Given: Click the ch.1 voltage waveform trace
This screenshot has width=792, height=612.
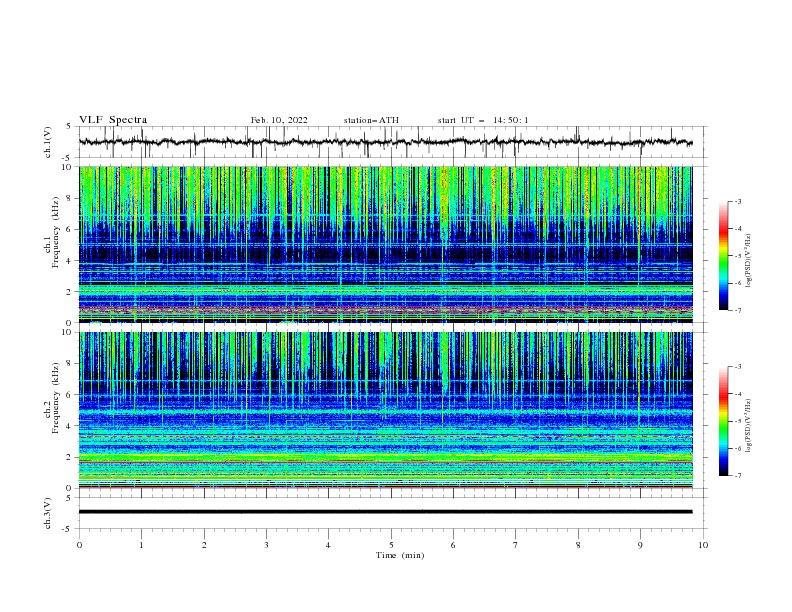Looking at the screenshot, I should (x=385, y=142).
